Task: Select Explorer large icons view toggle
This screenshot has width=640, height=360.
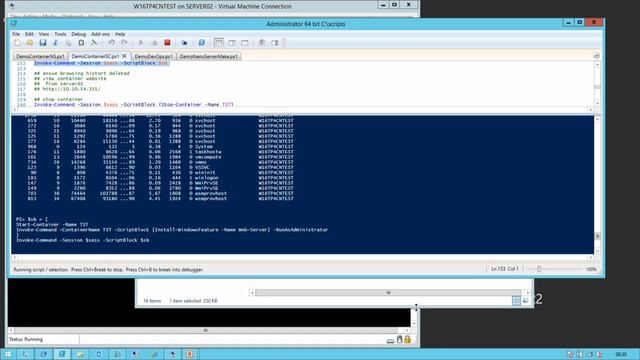Action: tap(525, 301)
